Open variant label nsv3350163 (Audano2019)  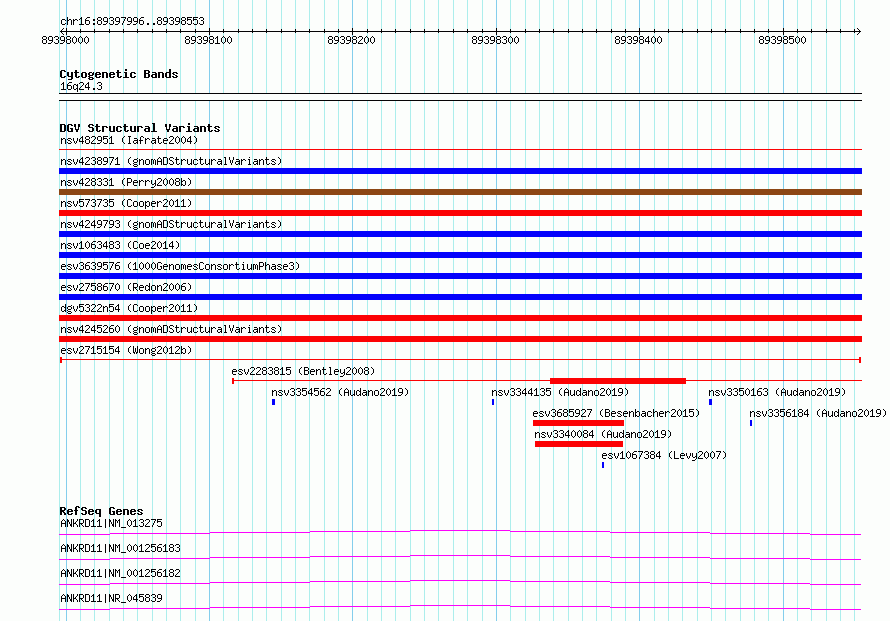click(x=777, y=392)
